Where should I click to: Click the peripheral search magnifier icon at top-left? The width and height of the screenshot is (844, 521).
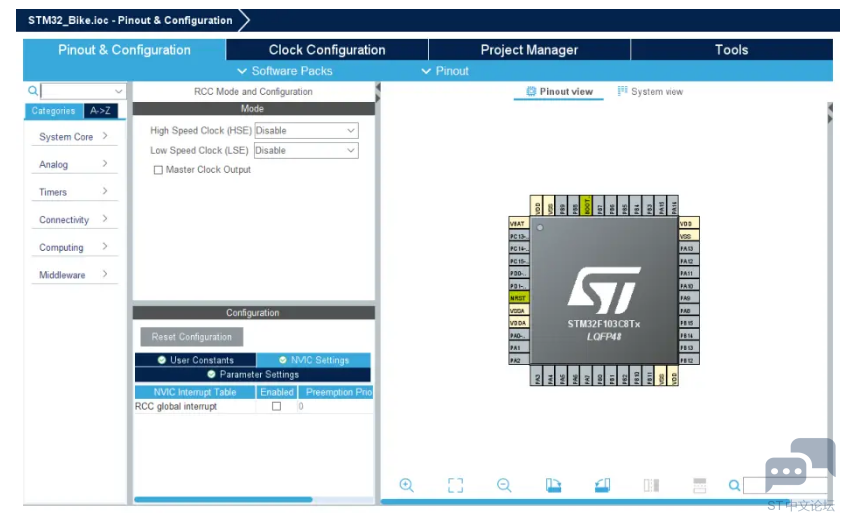(x=33, y=90)
